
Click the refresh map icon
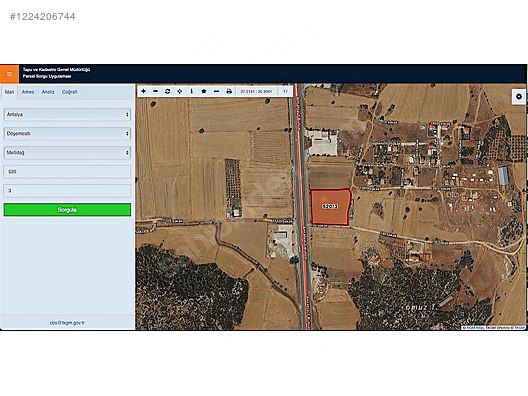167,91
